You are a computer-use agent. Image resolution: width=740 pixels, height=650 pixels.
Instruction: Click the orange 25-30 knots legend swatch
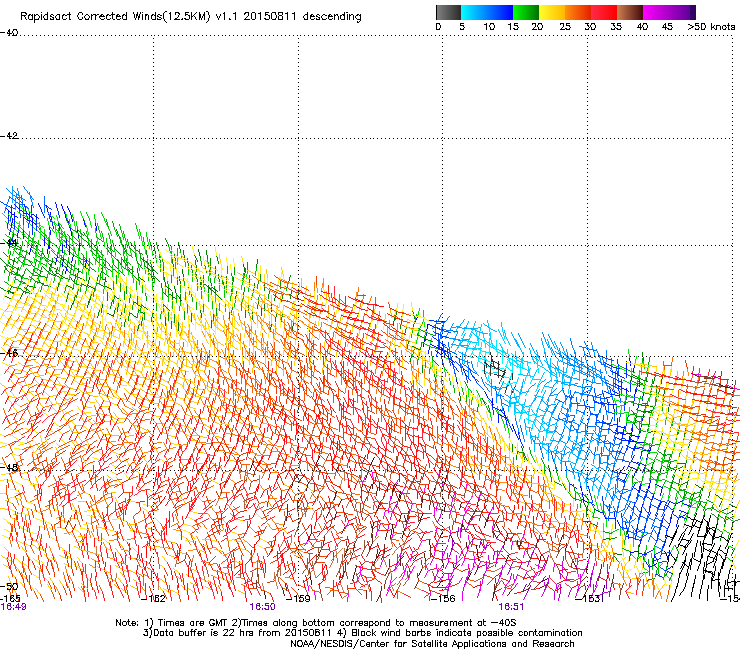click(x=578, y=12)
